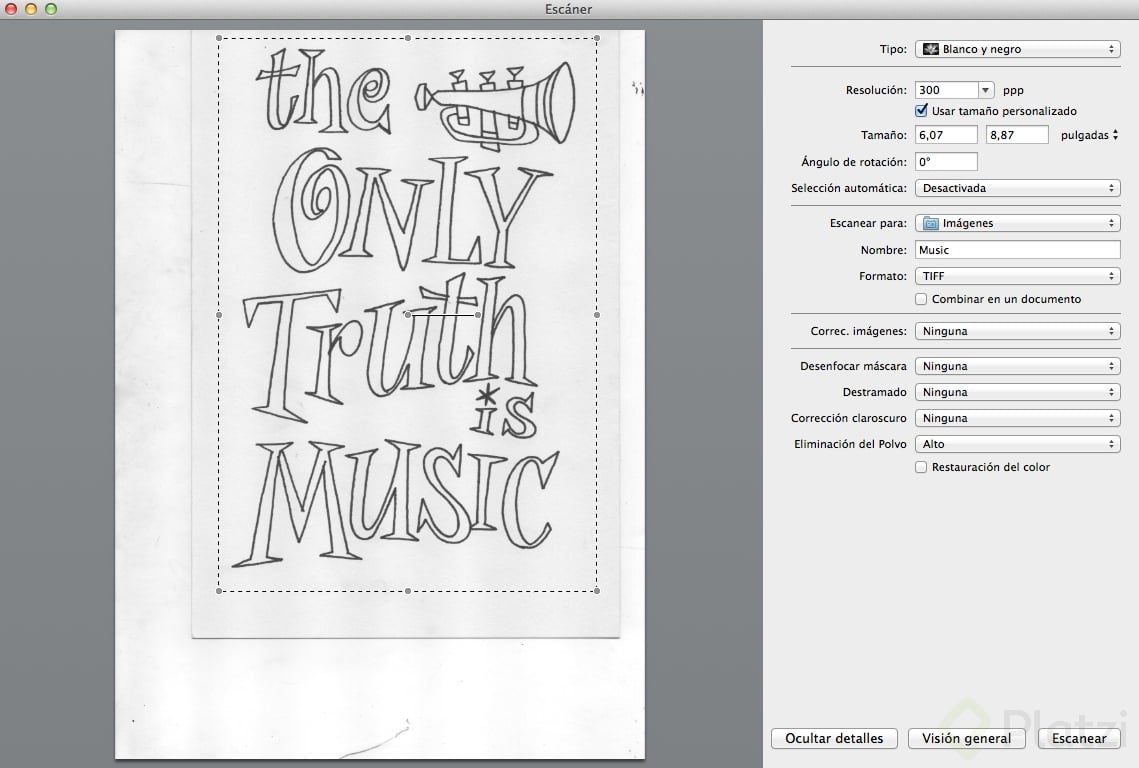Image resolution: width=1139 pixels, height=768 pixels.
Task: Click the left-middle selection handle
Action: 219,315
